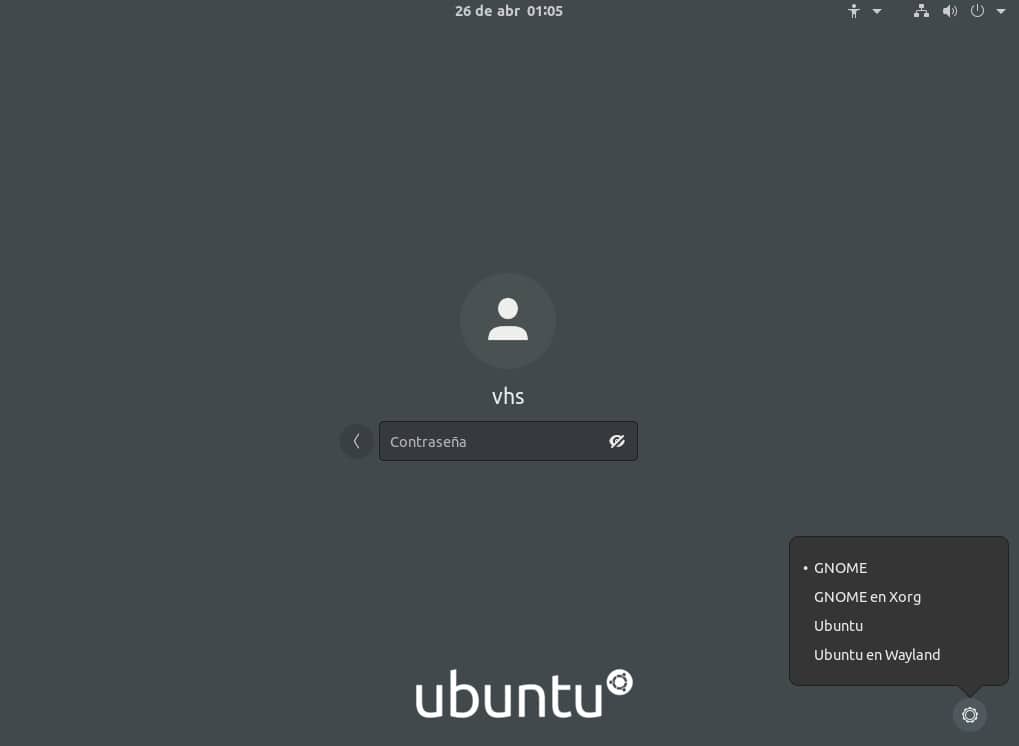Viewport: 1019px width, 746px height.
Task: Select GNOME from the session menu
Action: click(x=840, y=567)
